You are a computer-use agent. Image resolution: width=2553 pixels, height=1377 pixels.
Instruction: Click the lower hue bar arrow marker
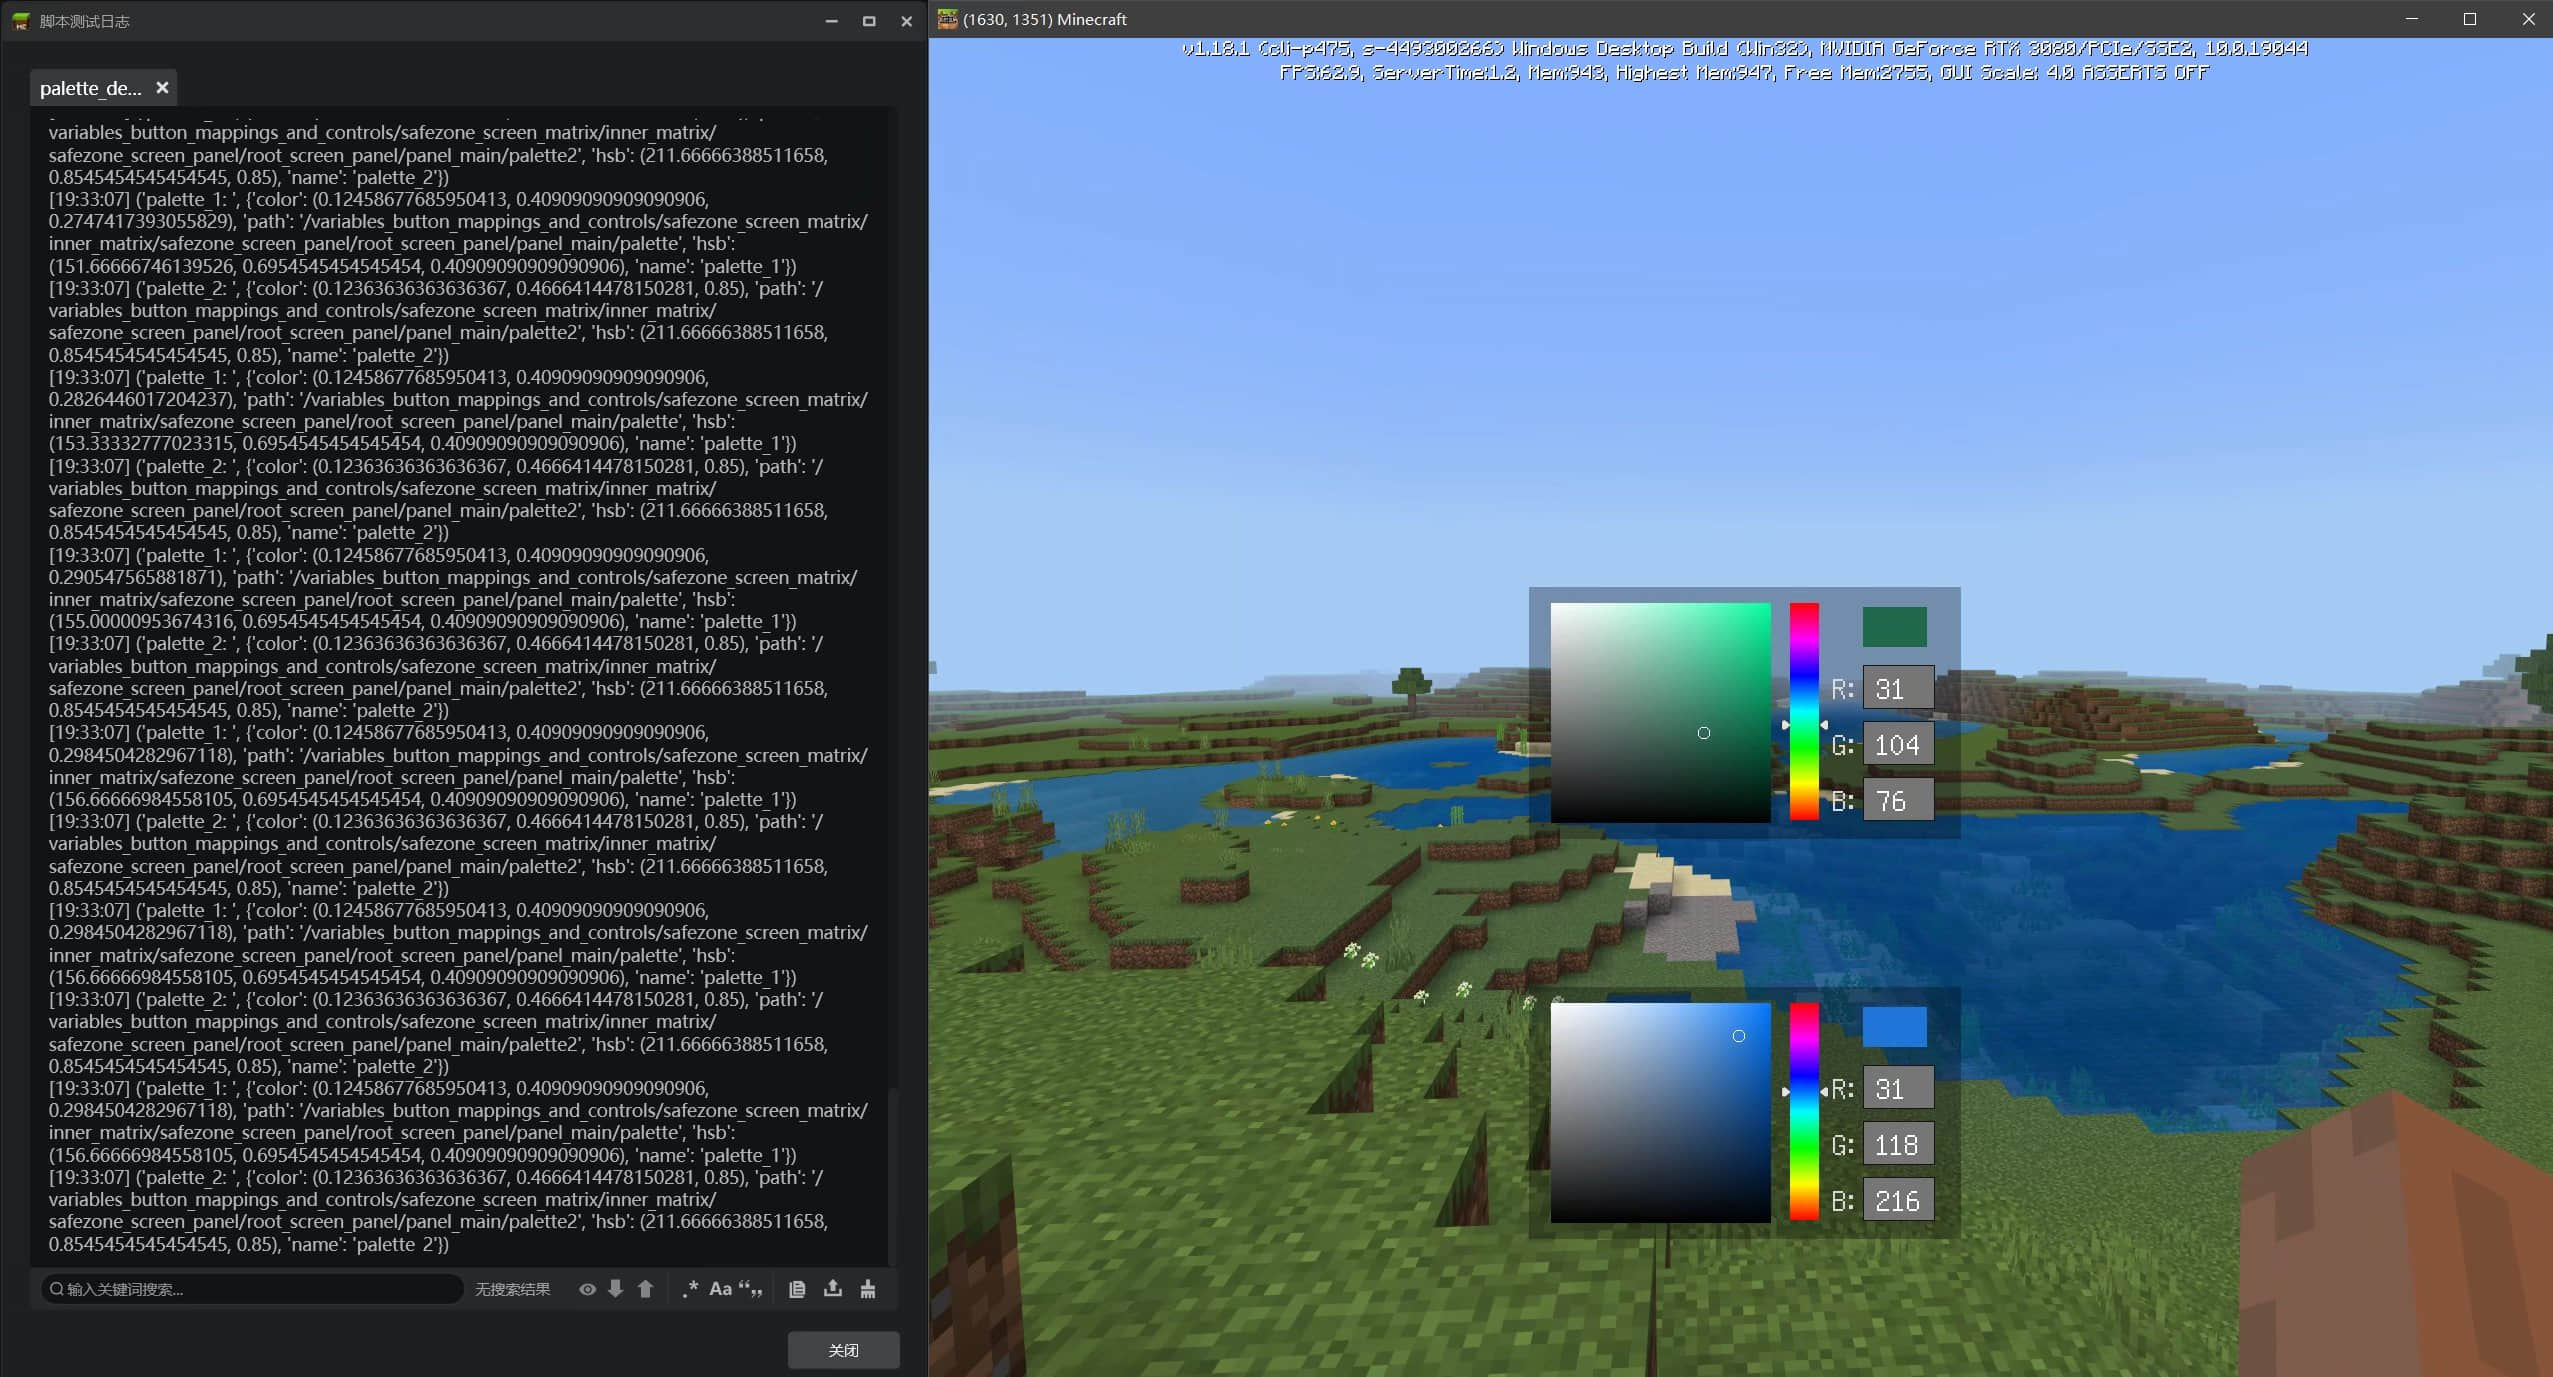click(x=1805, y=1092)
